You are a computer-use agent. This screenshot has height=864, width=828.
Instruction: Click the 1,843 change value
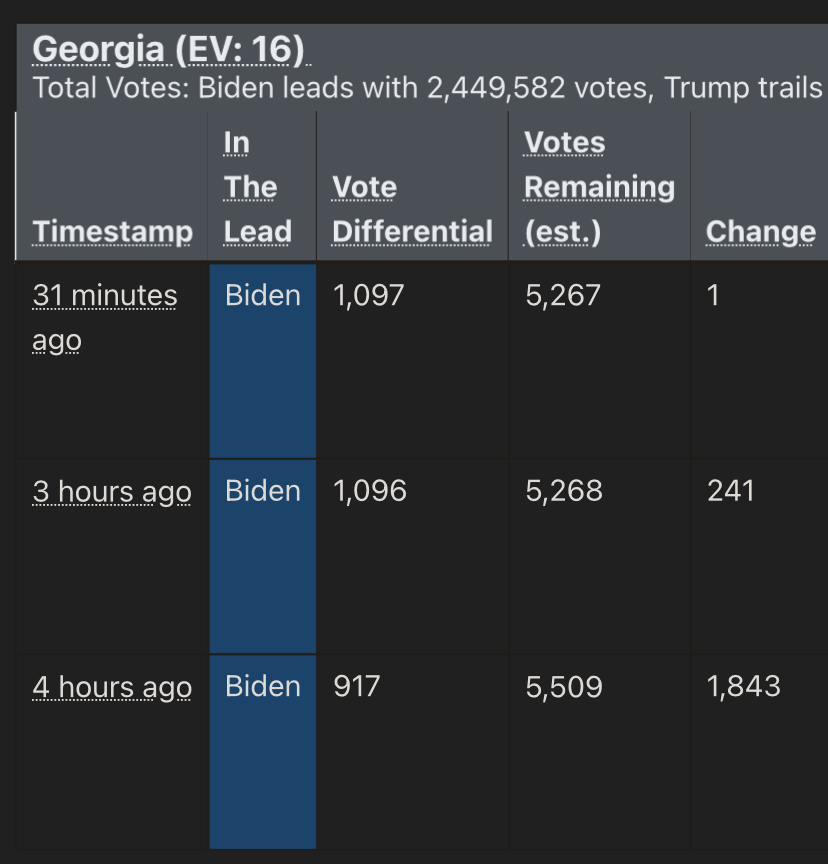[x=743, y=687]
